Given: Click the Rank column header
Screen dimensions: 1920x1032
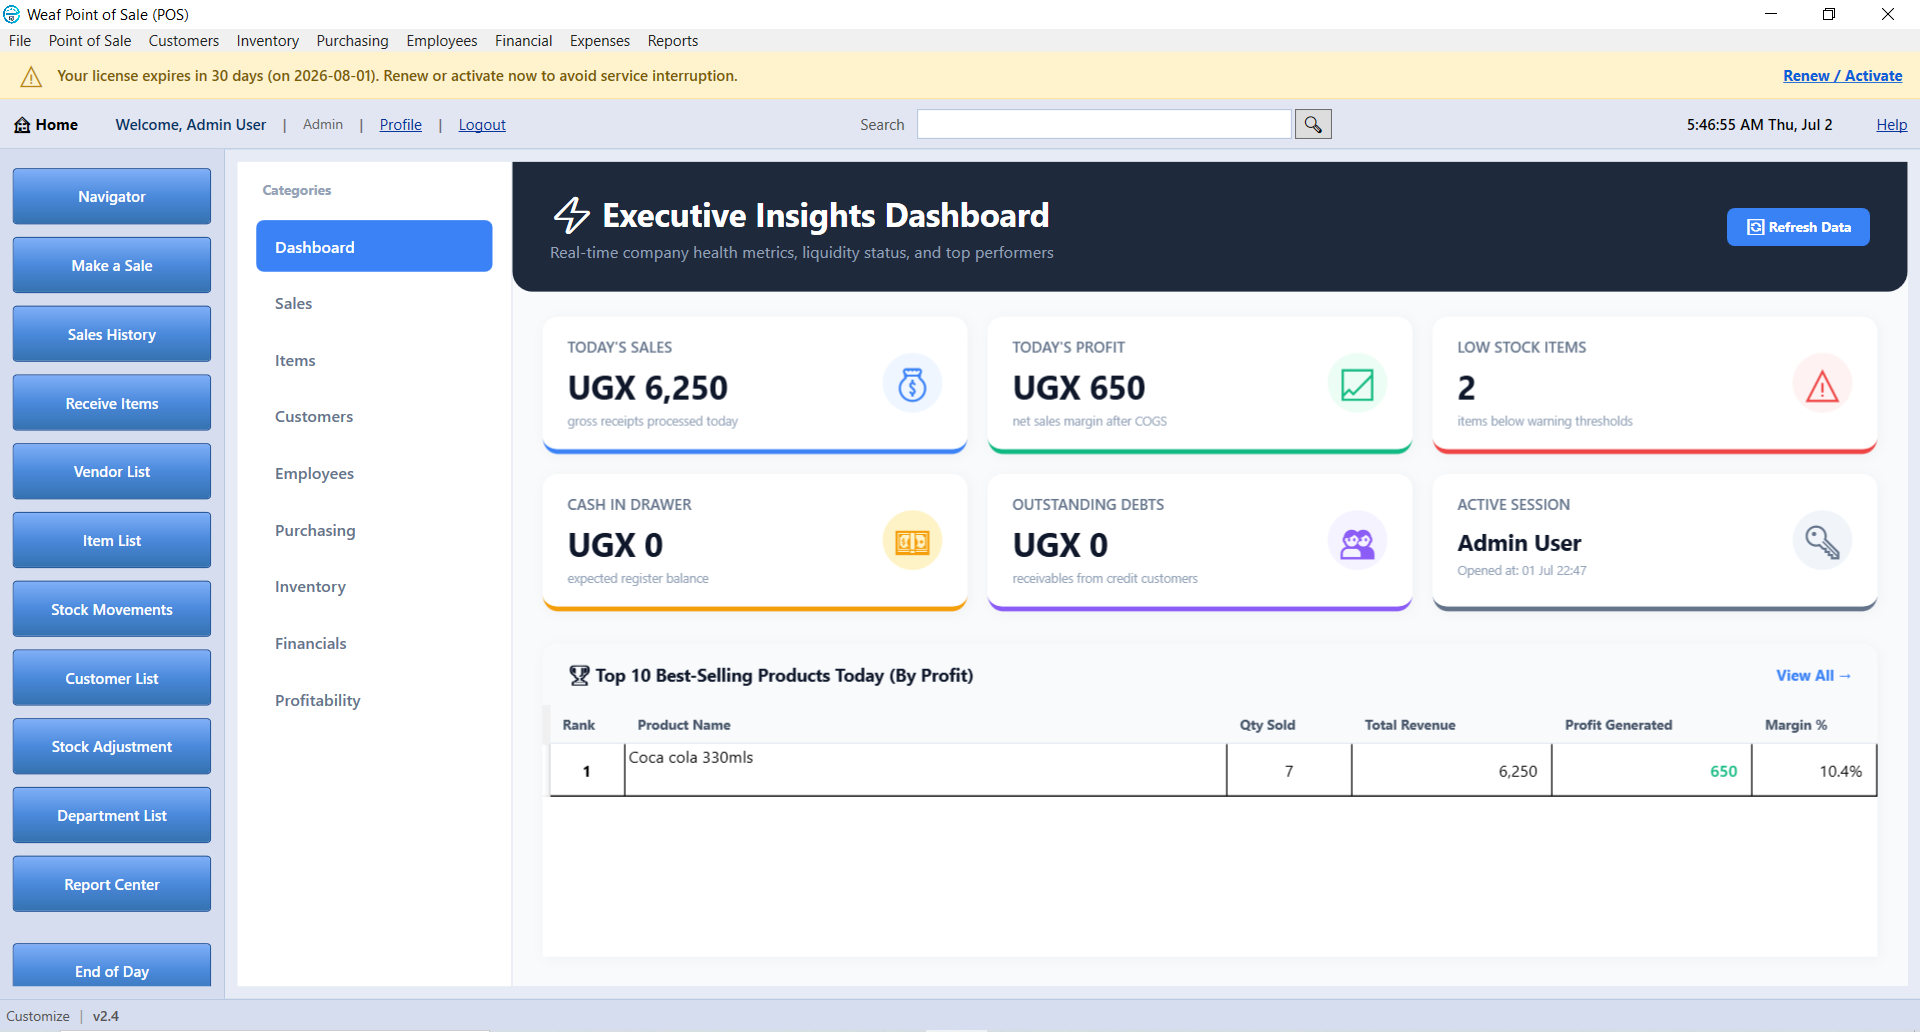Looking at the screenshot, I should tap(578, 725).
